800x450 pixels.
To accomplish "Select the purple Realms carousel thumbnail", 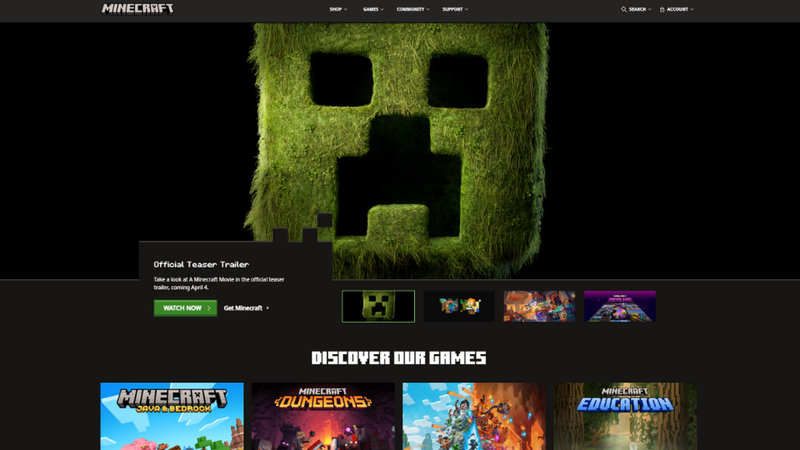I will tap(620, 306).
